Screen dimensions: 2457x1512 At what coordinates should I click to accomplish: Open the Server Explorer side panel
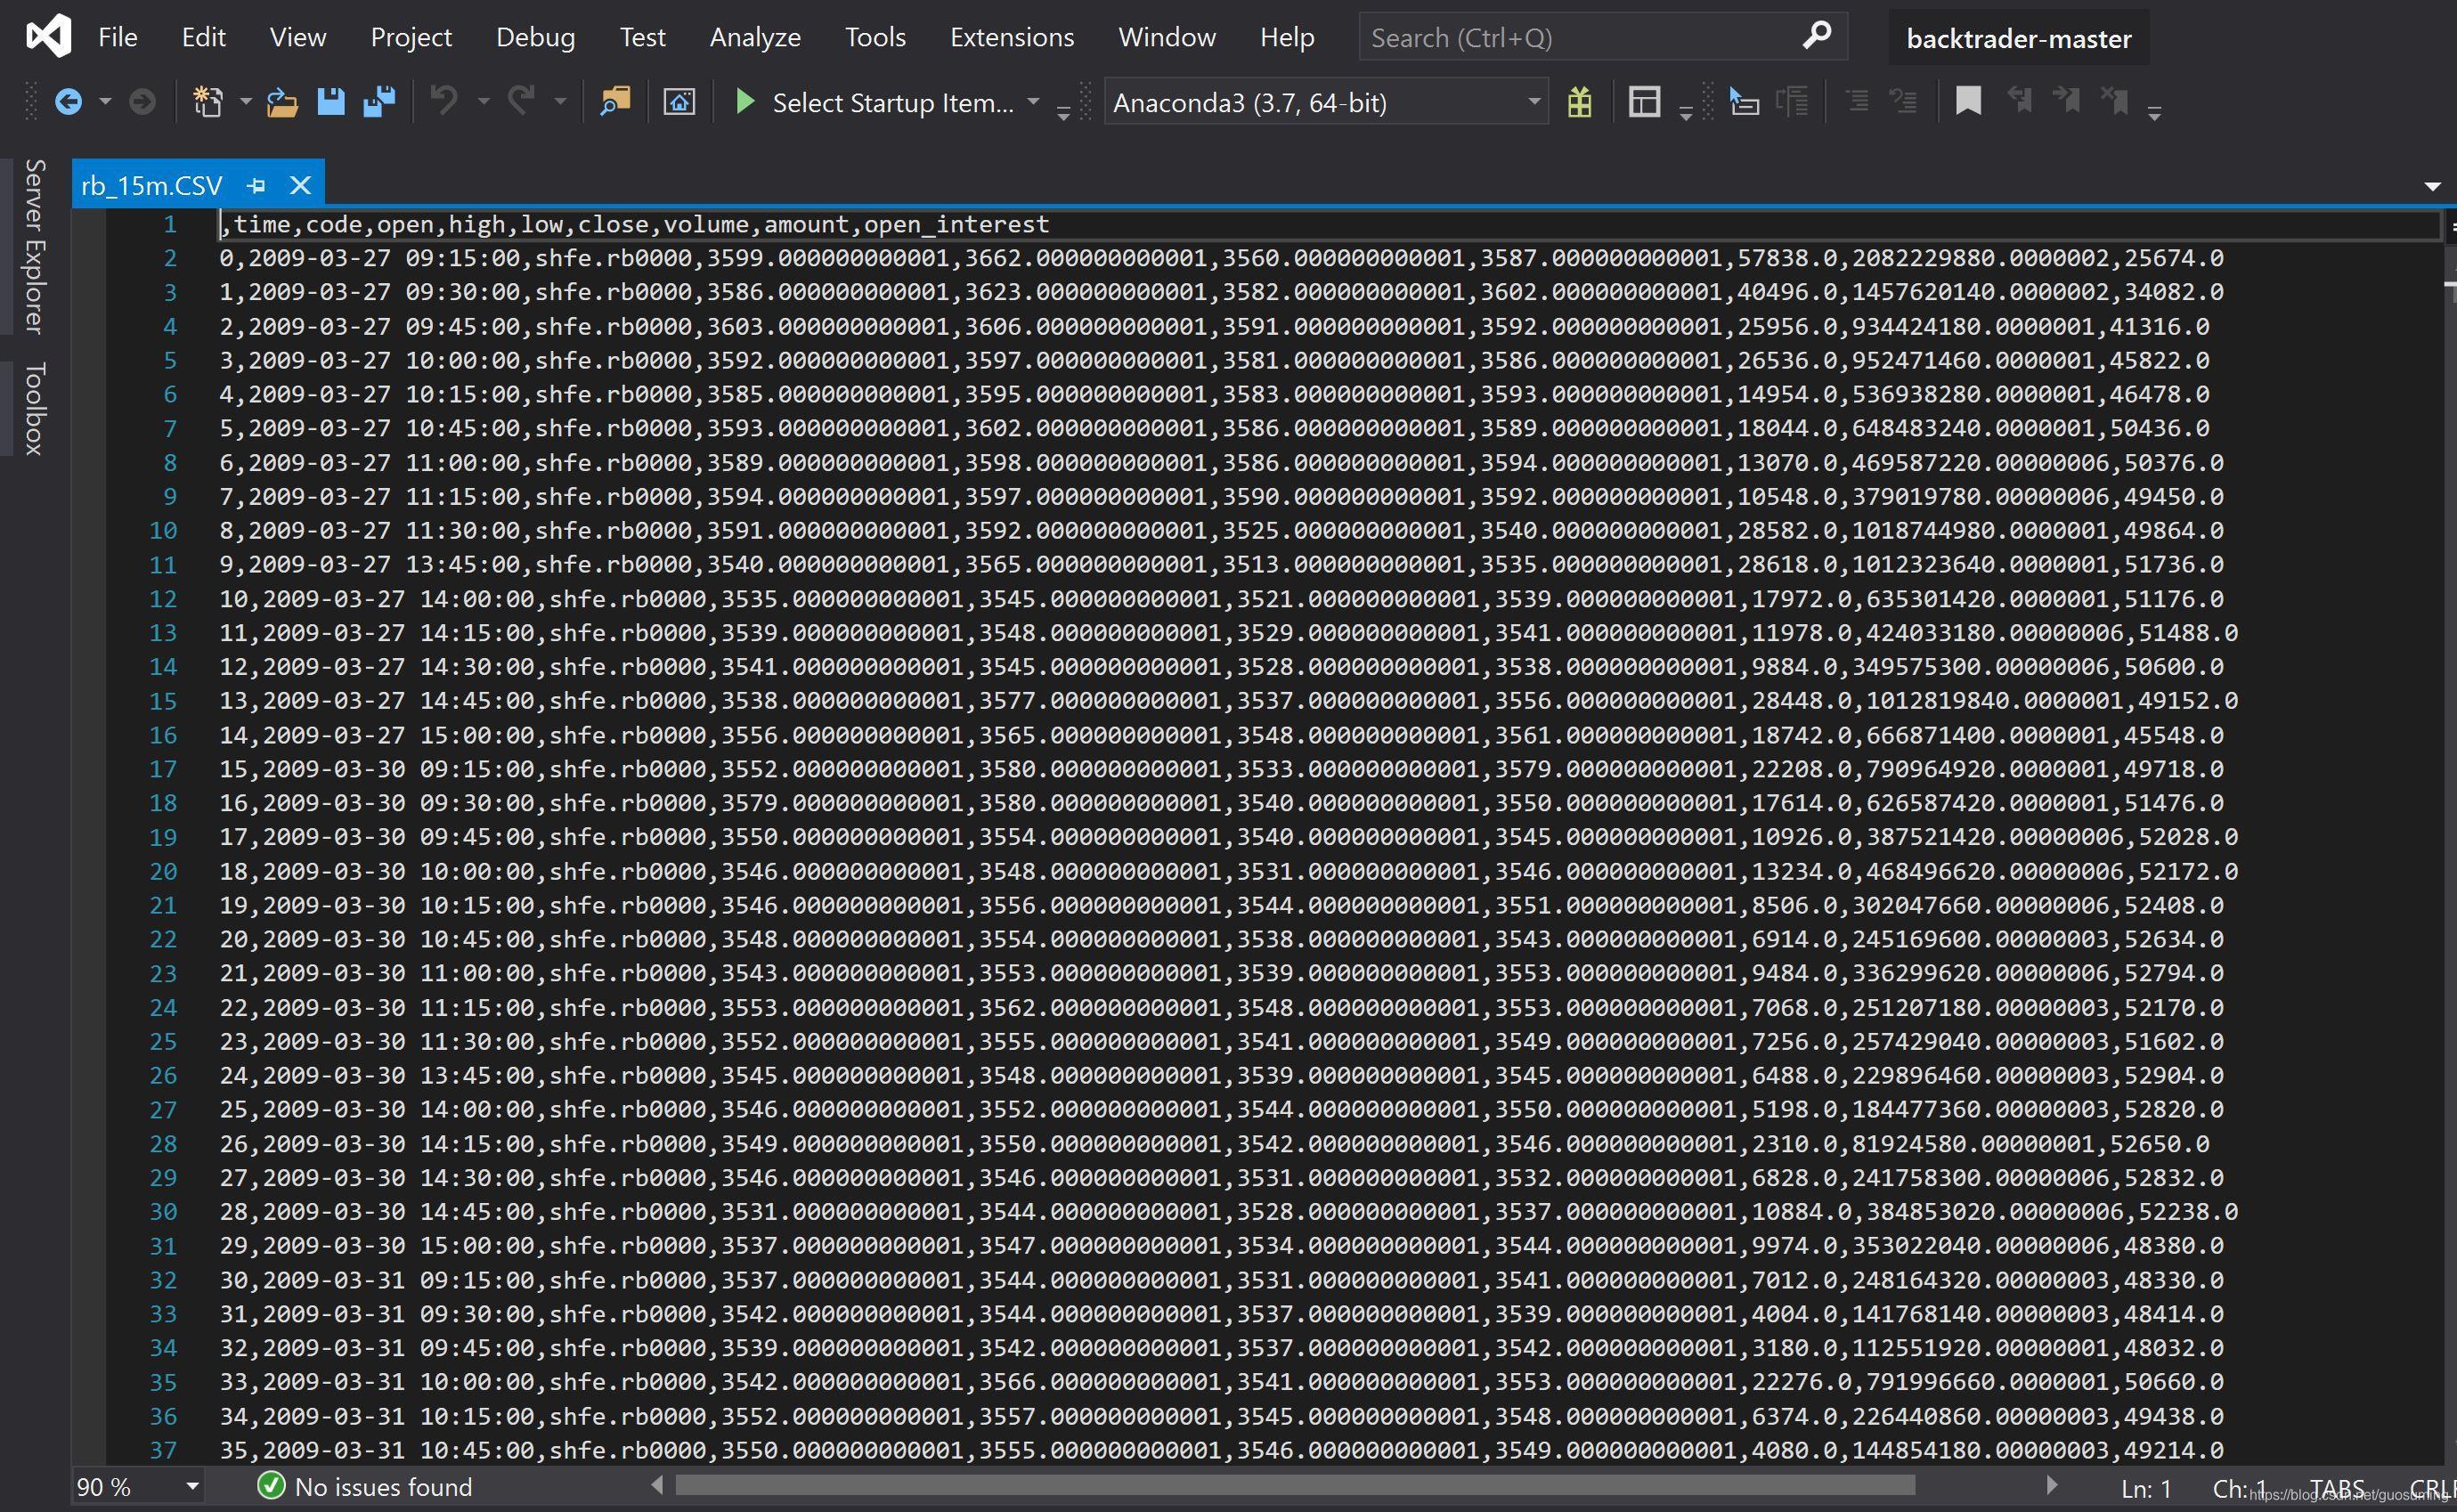click(34, 246)
